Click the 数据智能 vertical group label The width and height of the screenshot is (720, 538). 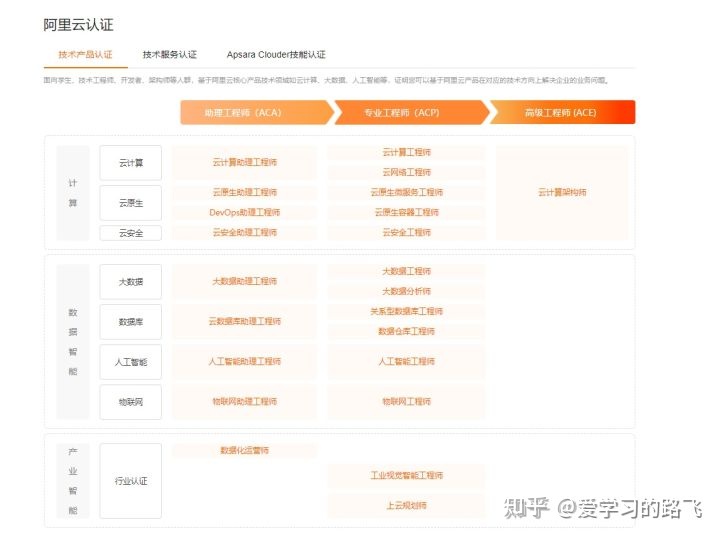point(73,342)
